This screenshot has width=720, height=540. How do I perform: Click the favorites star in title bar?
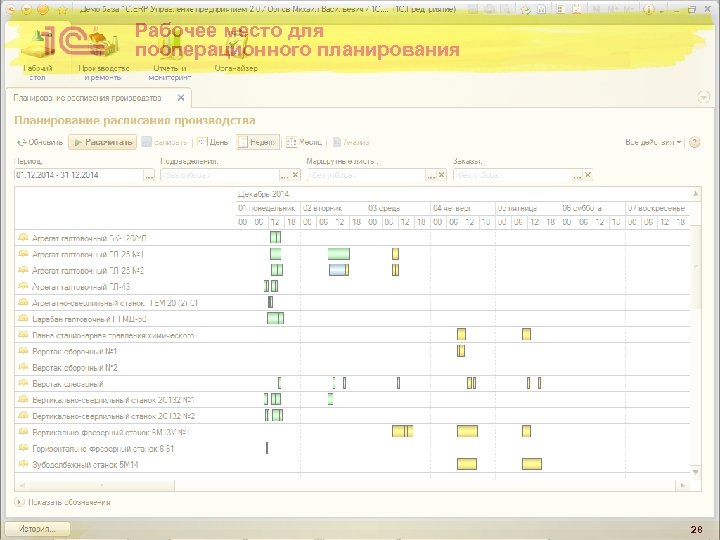(62, 10)
